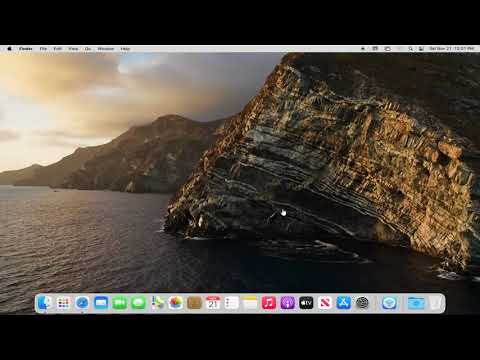Open Maps from the Dock
Viewport: 480px width, 360px height.
pos(157,303)
